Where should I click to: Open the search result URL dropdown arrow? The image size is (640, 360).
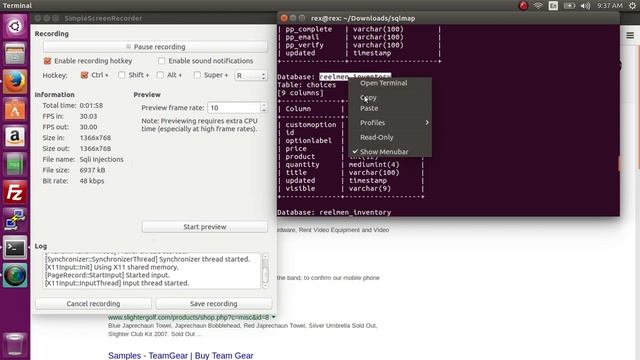pos(273,317)
